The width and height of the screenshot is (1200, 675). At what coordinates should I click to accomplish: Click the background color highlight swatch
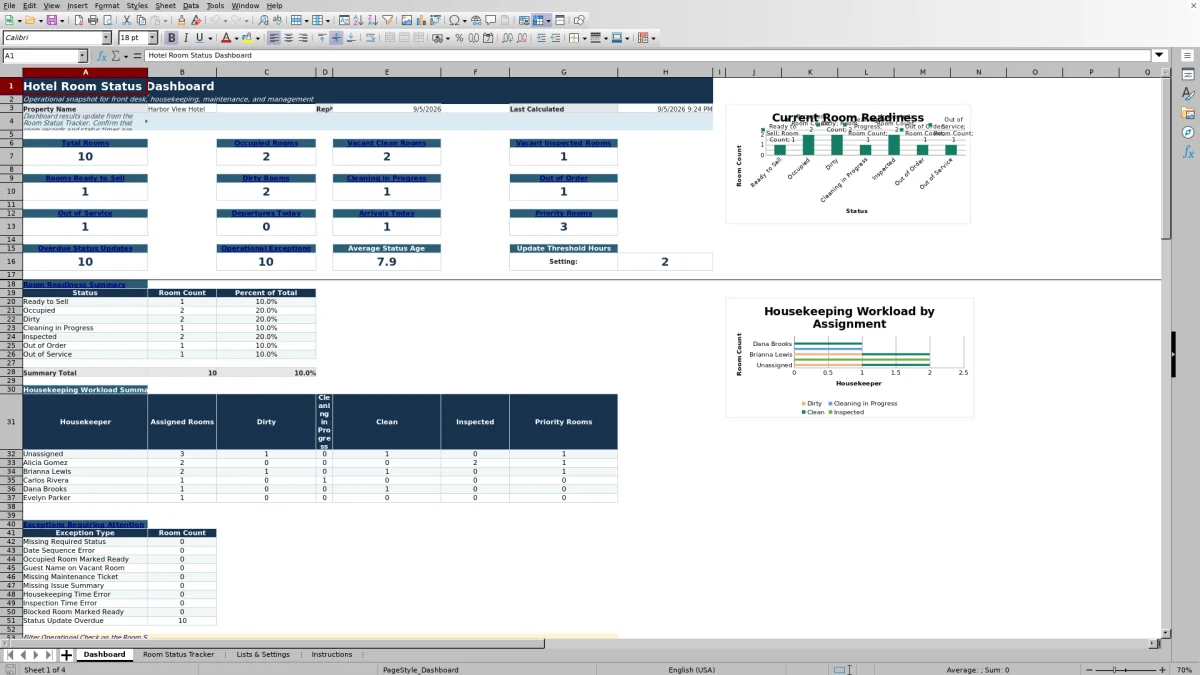(x=247, y=38)
